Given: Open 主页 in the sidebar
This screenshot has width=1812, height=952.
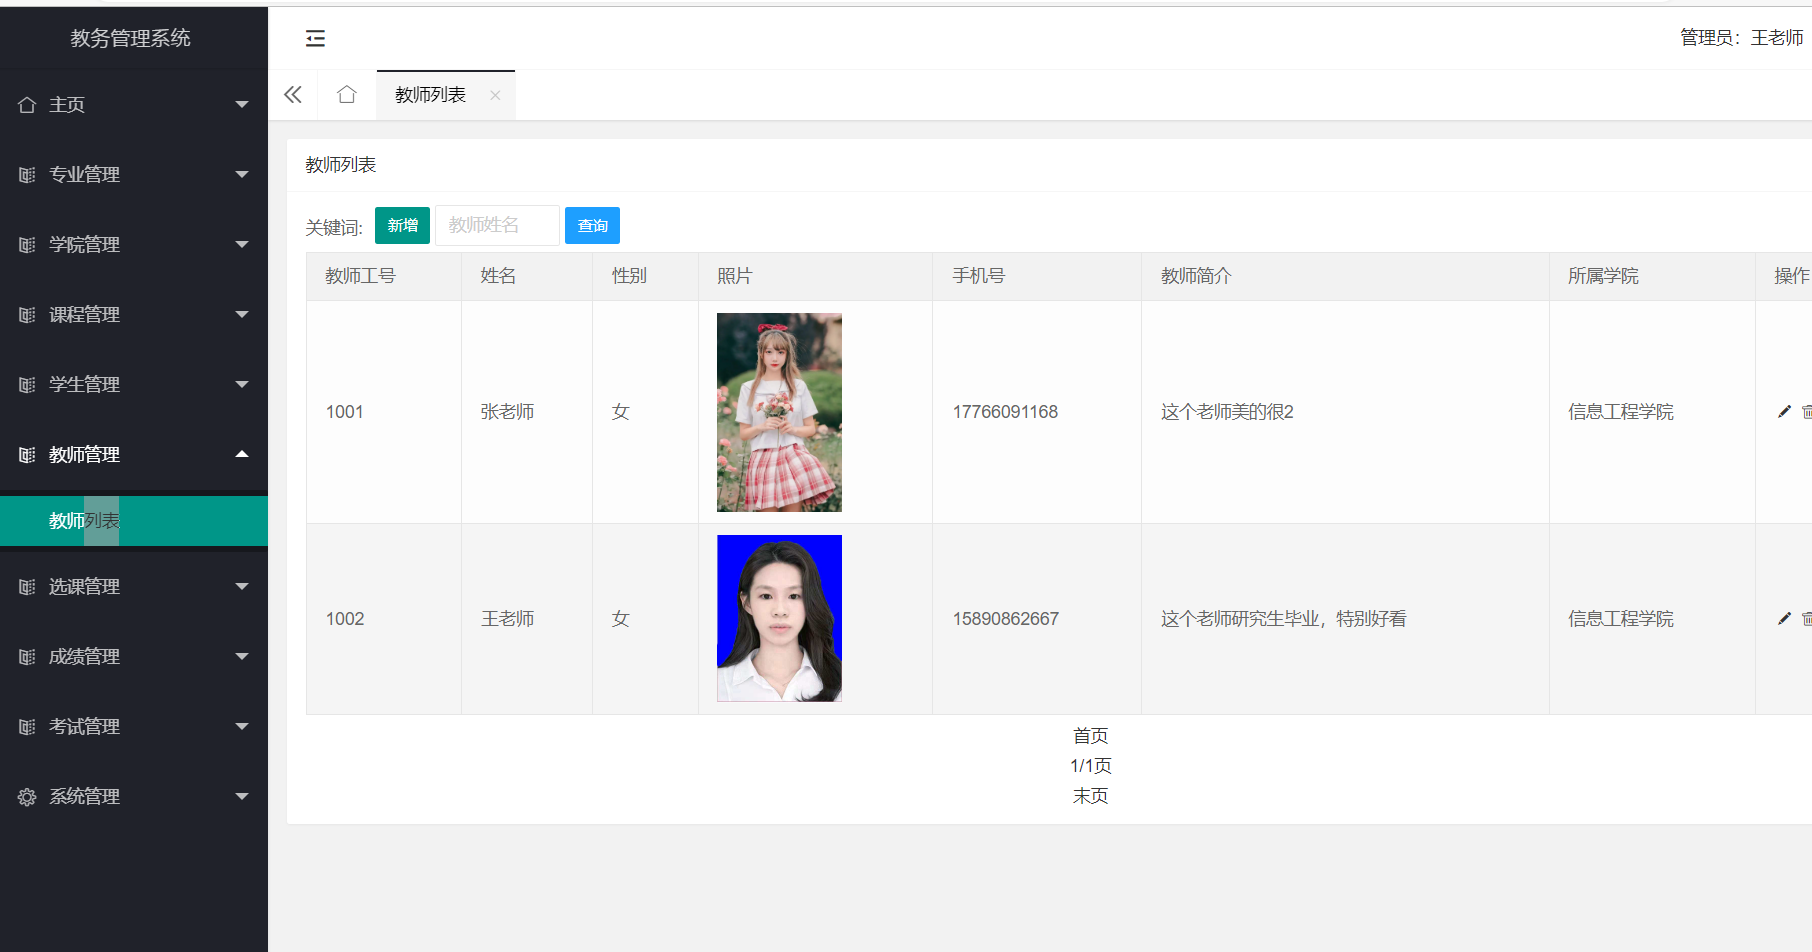Looking at the screenshot, I should pos(134,105).
